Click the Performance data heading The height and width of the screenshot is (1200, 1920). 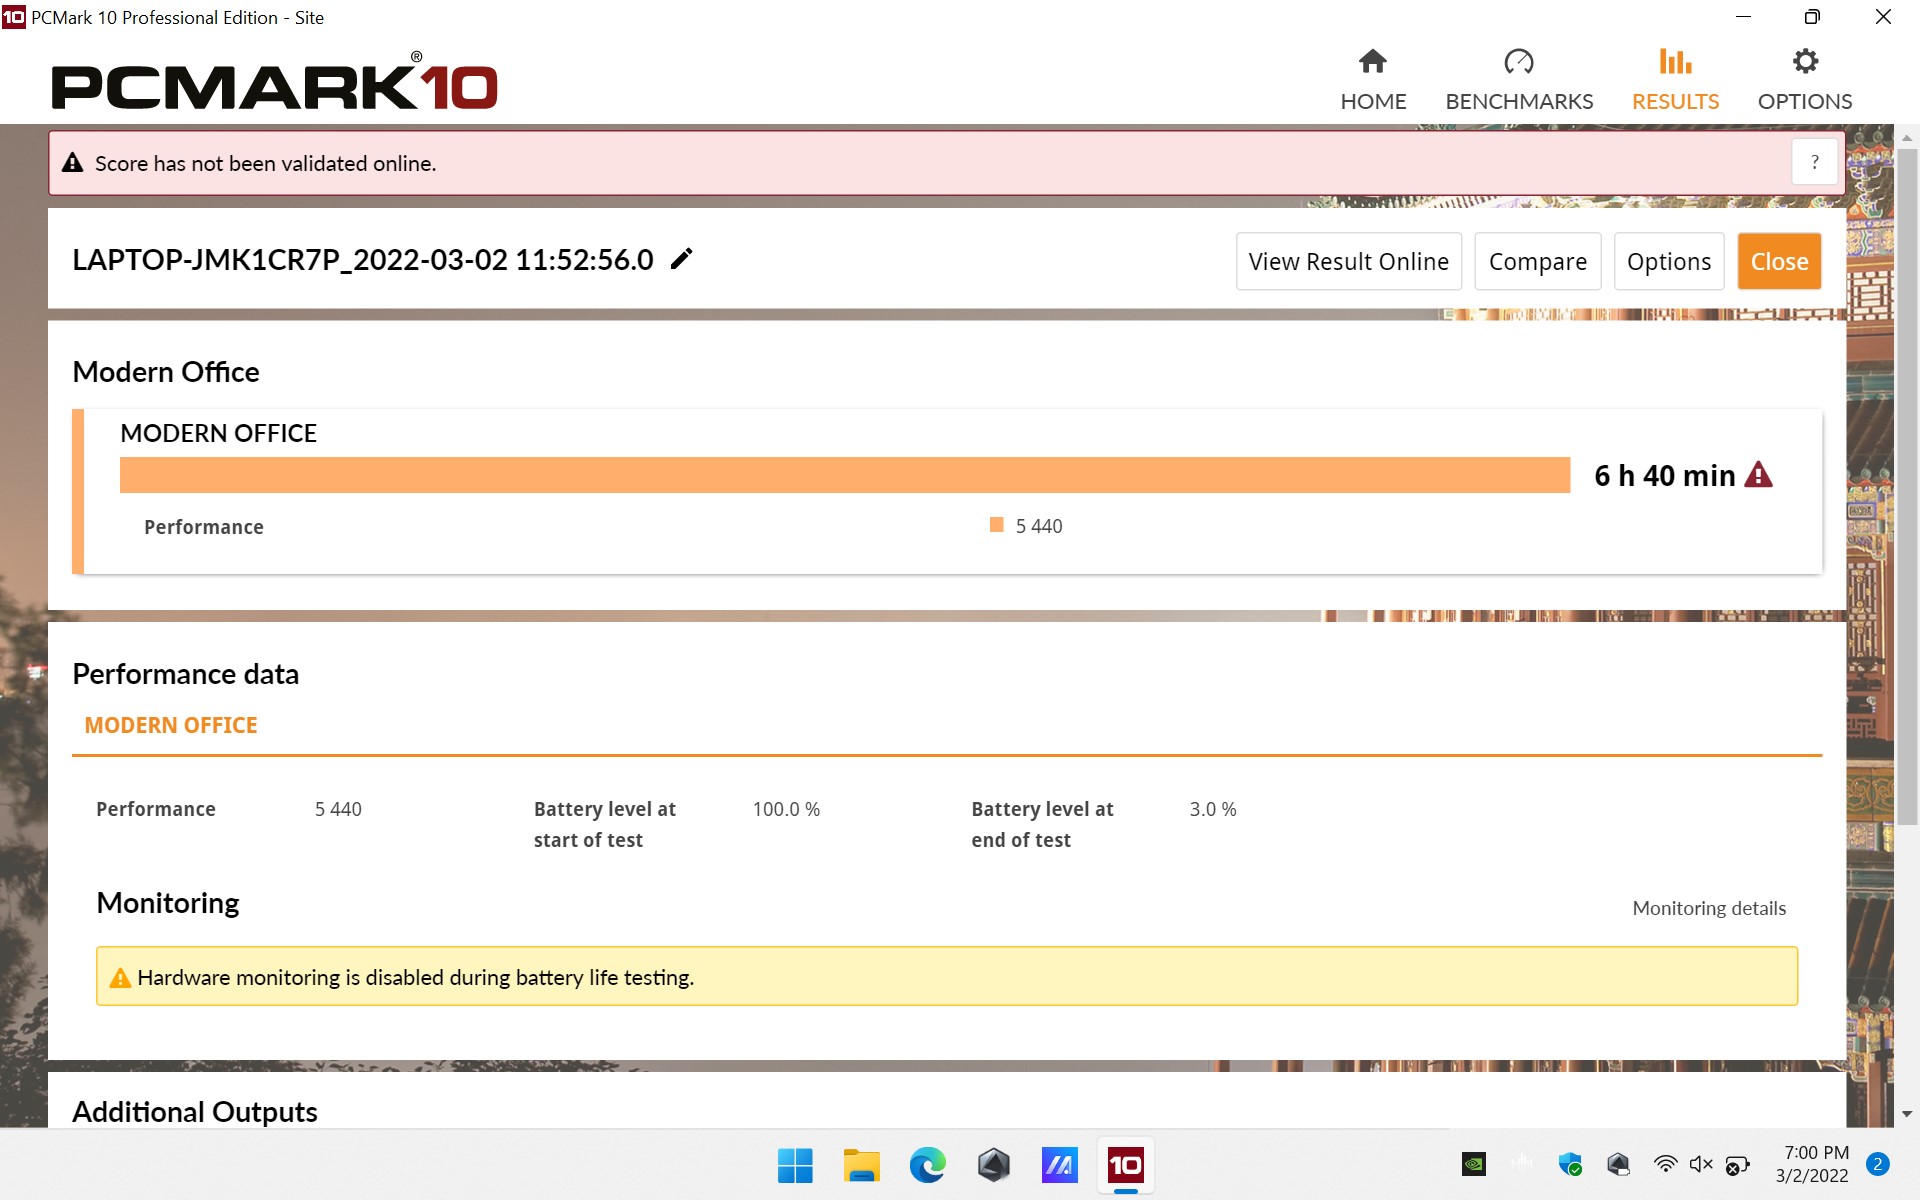point(185,674)
